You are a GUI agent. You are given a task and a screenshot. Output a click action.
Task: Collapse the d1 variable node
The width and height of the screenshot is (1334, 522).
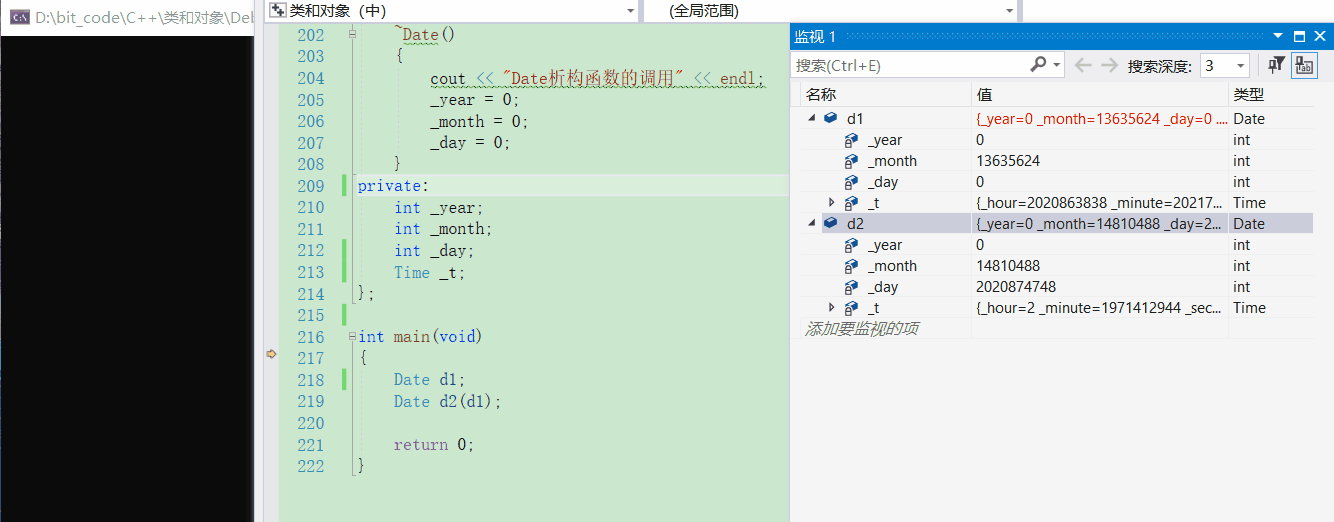click(x=812, y=118)
